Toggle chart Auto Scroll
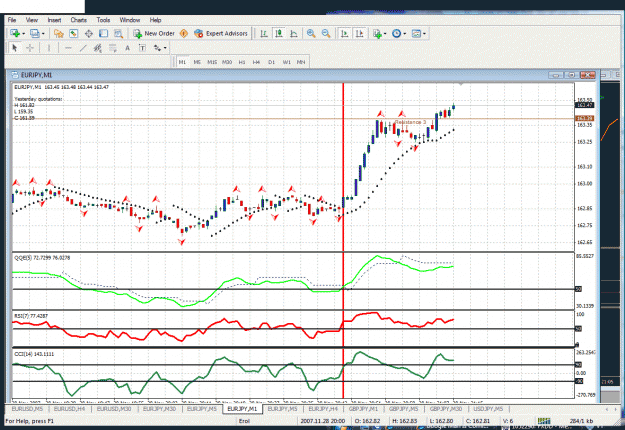Viewport: 625px width, 430px height. (x=344, y=33)
